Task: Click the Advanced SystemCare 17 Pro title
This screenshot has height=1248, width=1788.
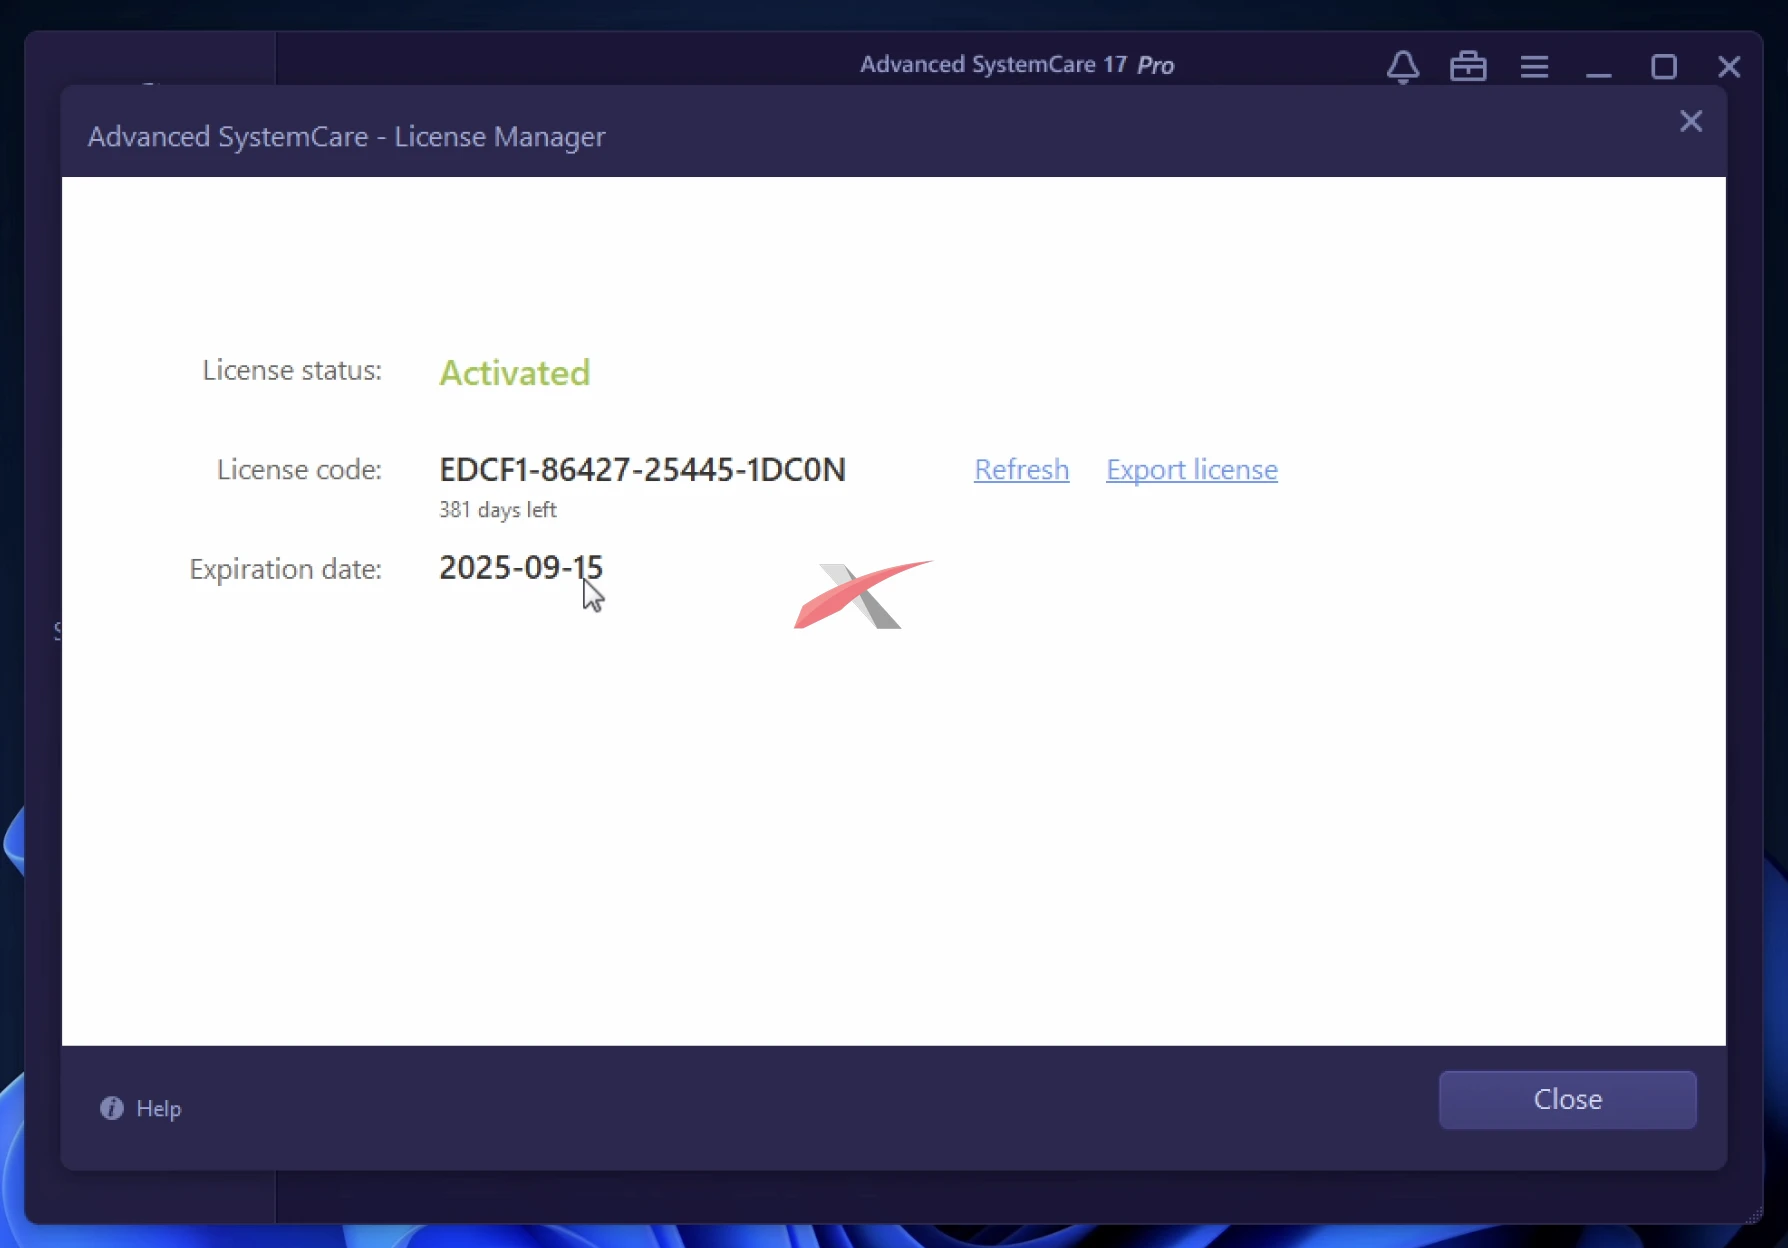Action: click(x=1017, y=65)
